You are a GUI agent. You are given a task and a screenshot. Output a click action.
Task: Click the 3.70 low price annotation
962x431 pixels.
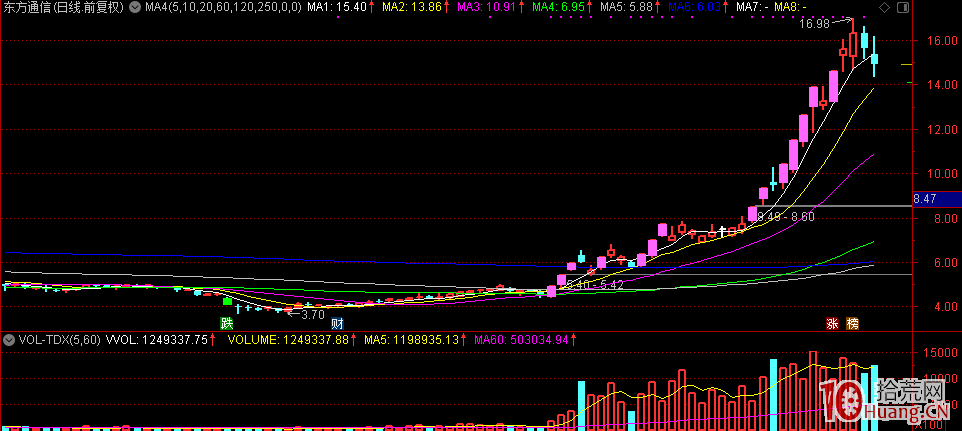coord(314,315)
